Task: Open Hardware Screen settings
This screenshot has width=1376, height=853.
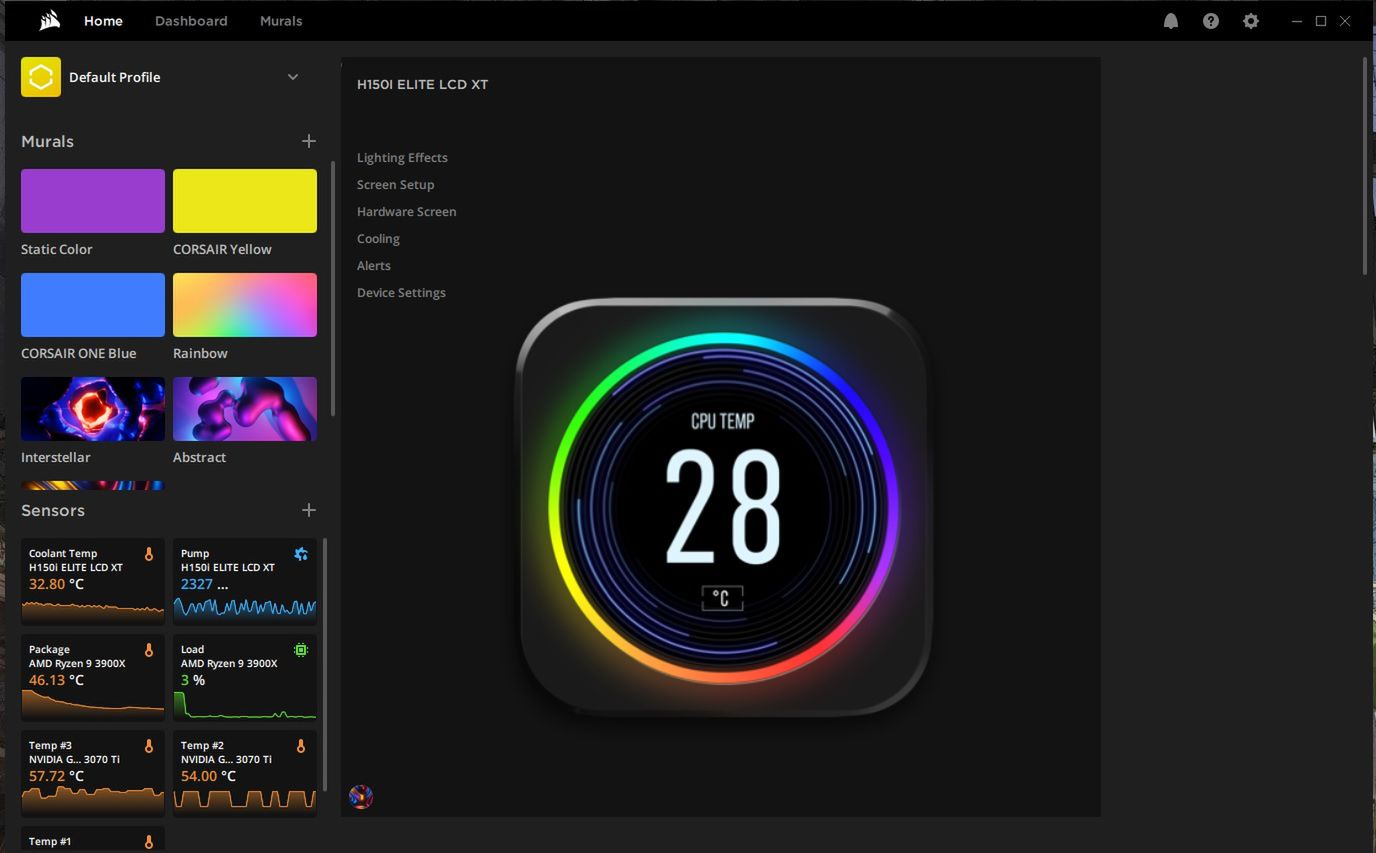Action: click(407, 211)
